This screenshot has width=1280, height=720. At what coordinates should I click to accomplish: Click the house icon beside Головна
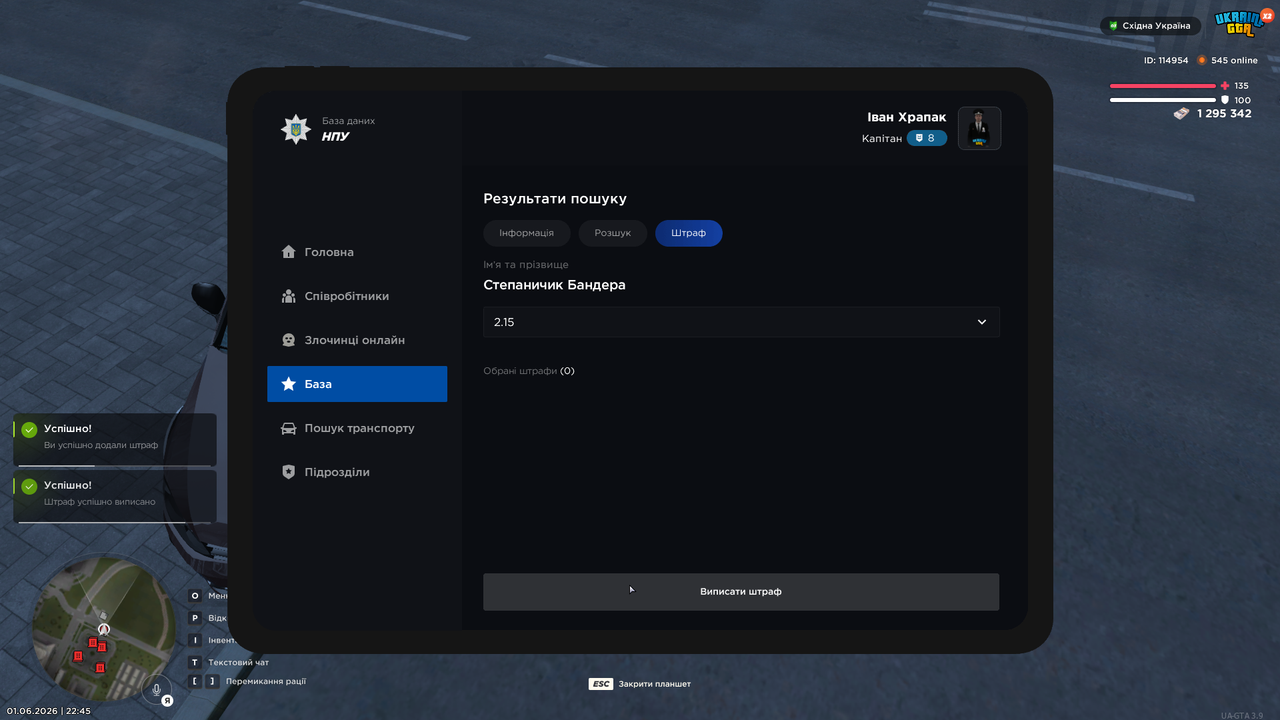coord(288,252)
